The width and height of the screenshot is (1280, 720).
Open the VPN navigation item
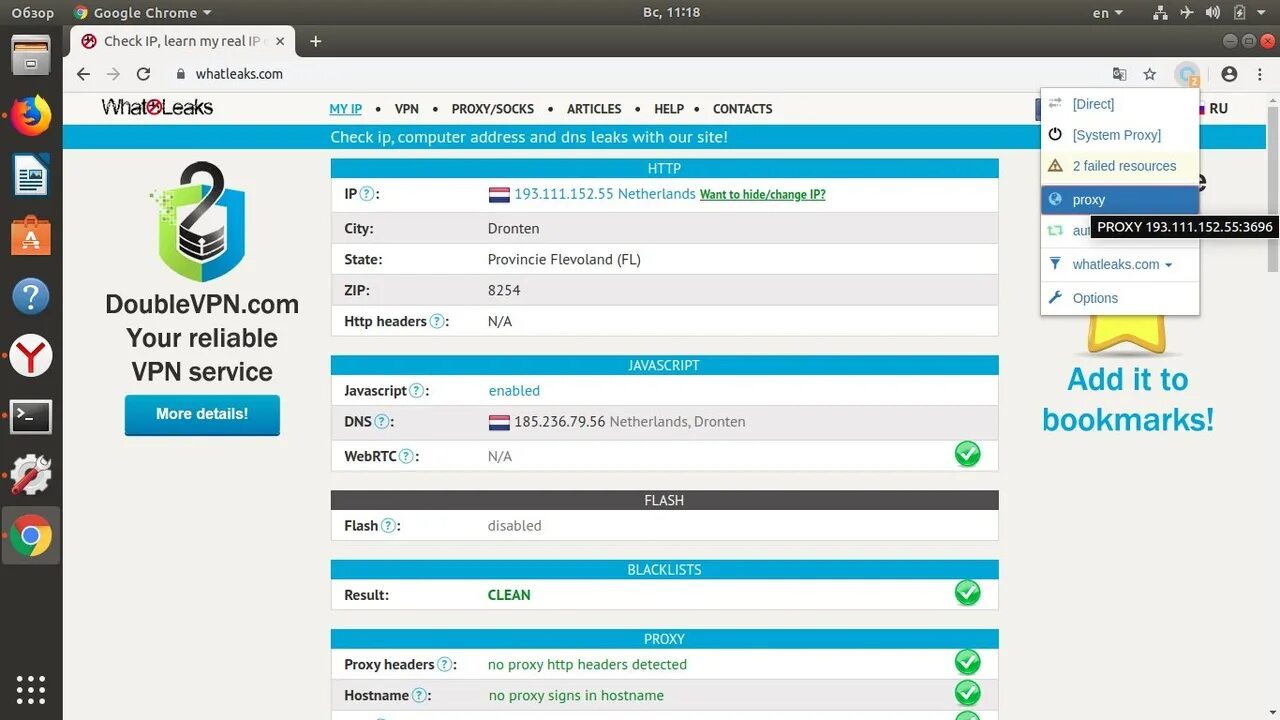[x=406, y=109]
